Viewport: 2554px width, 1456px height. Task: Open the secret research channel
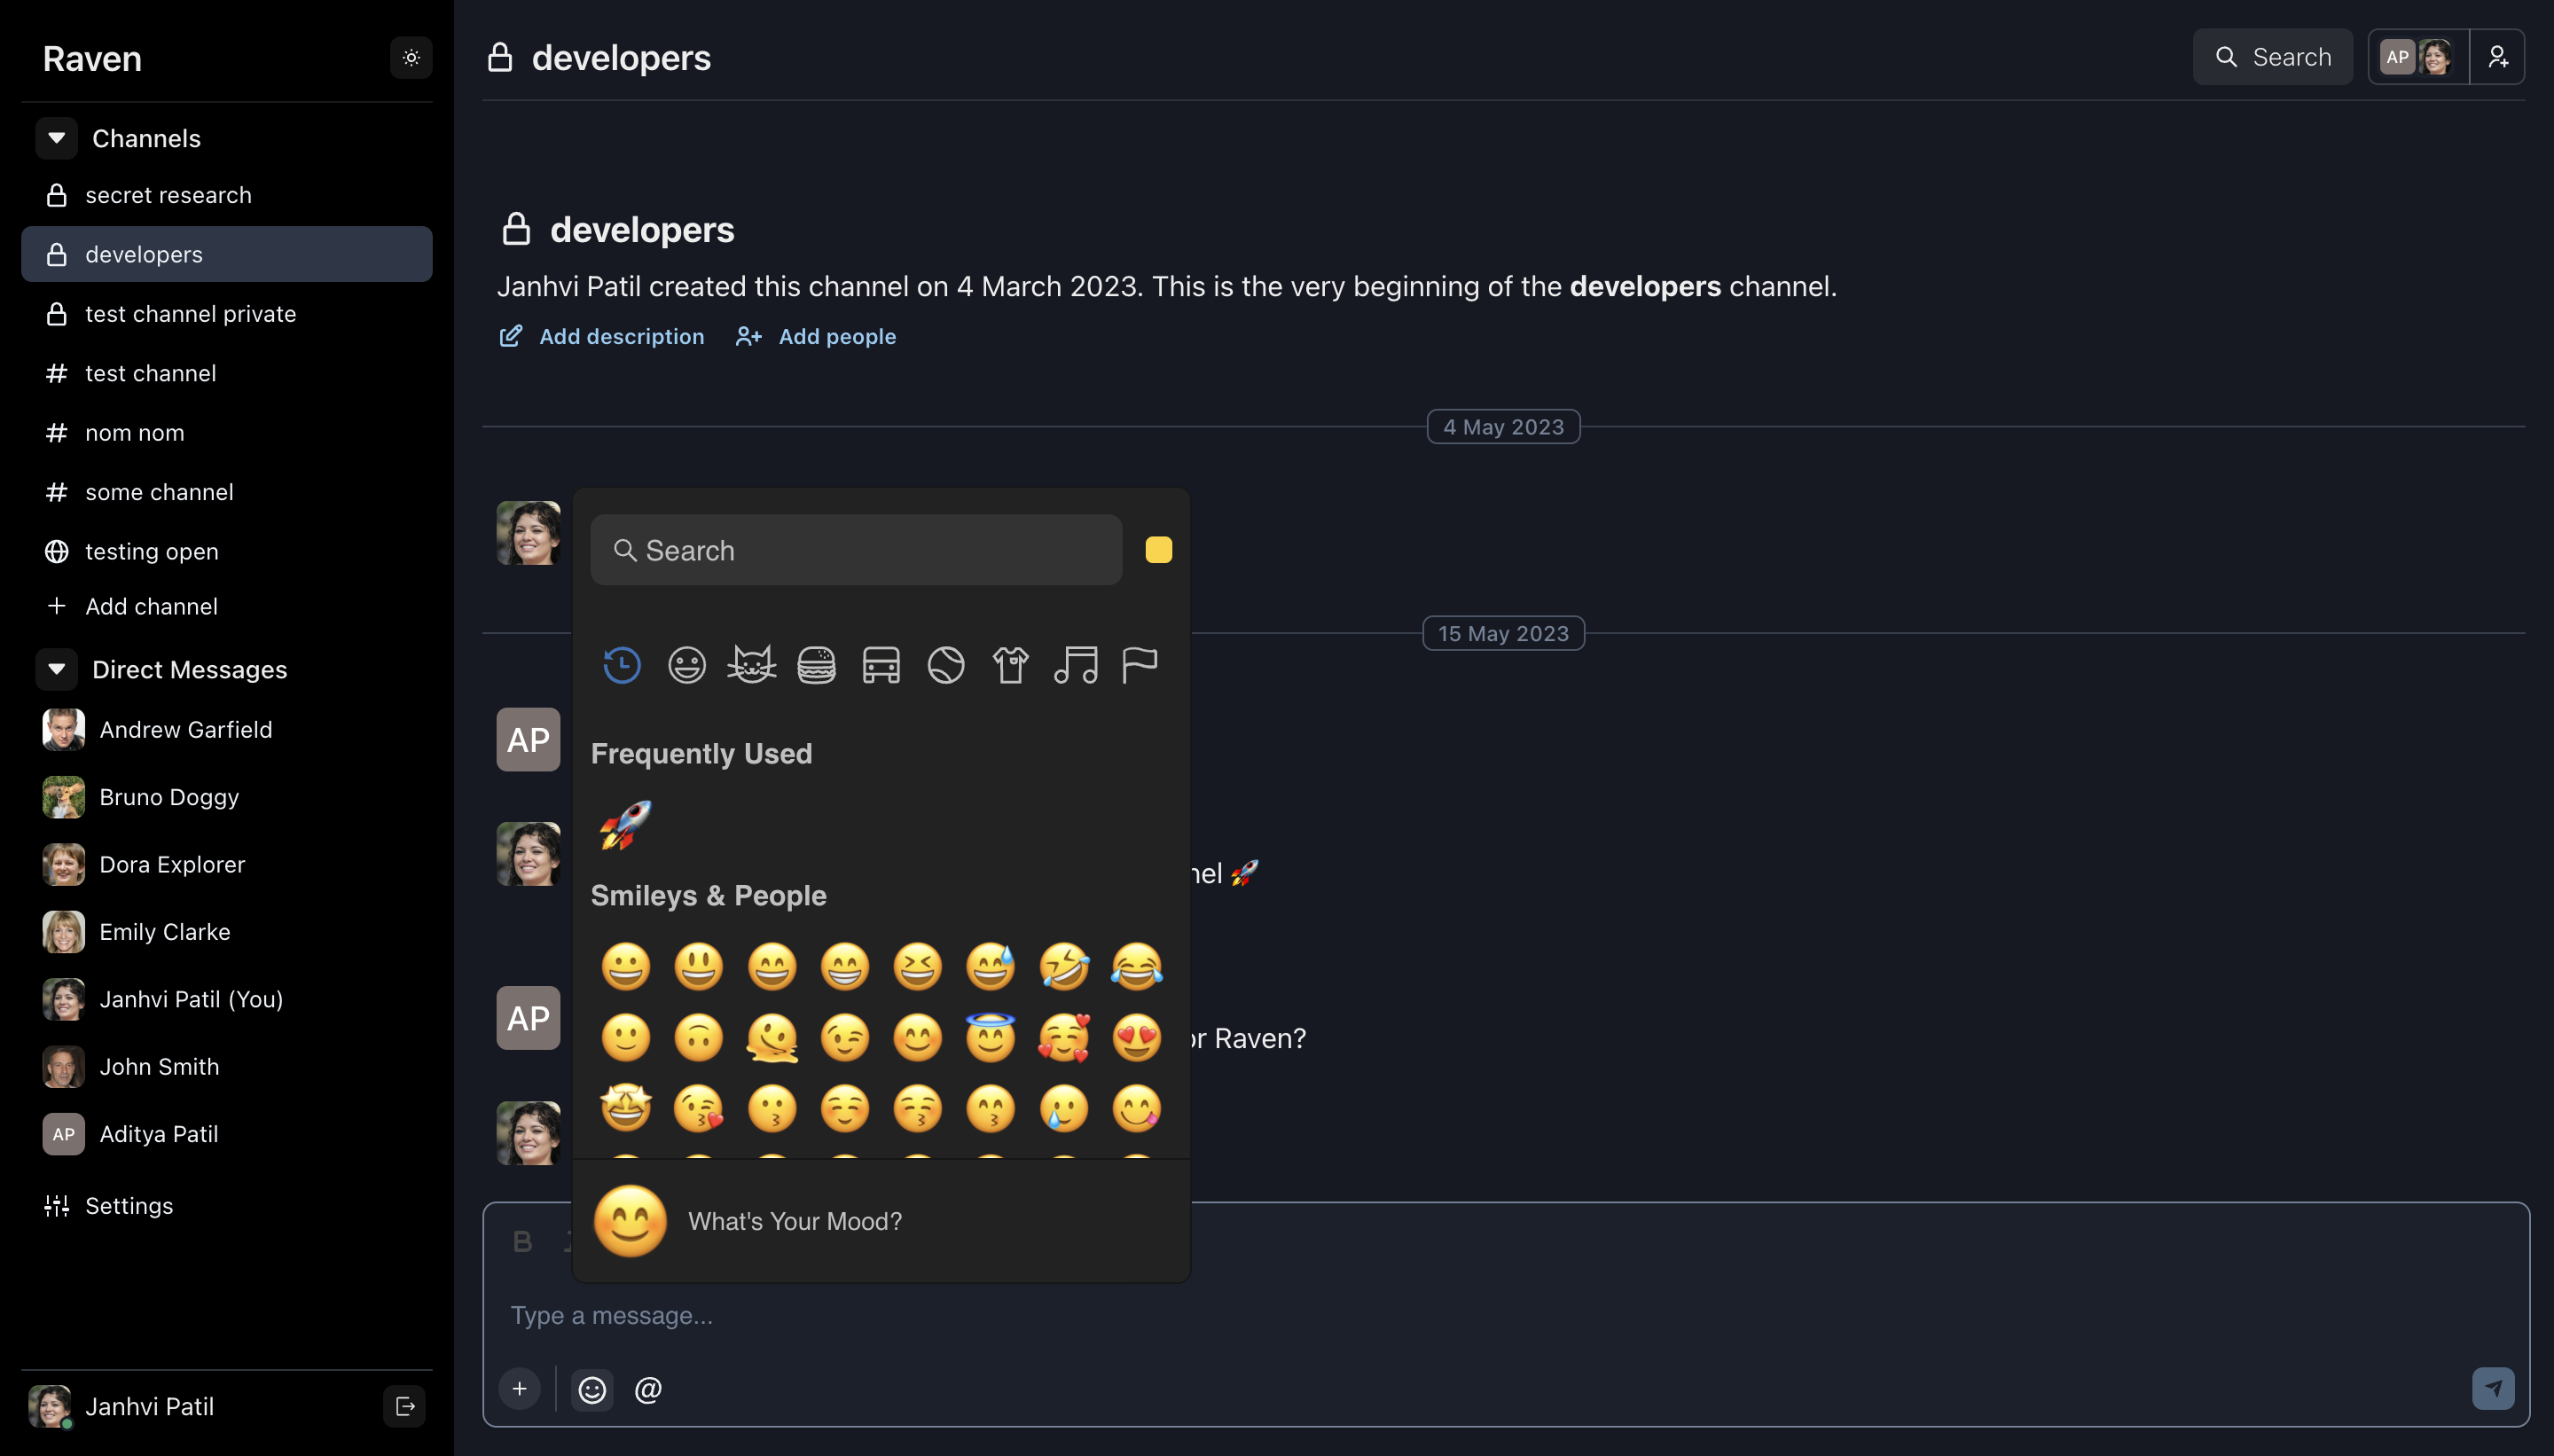(x=168, y=195)
